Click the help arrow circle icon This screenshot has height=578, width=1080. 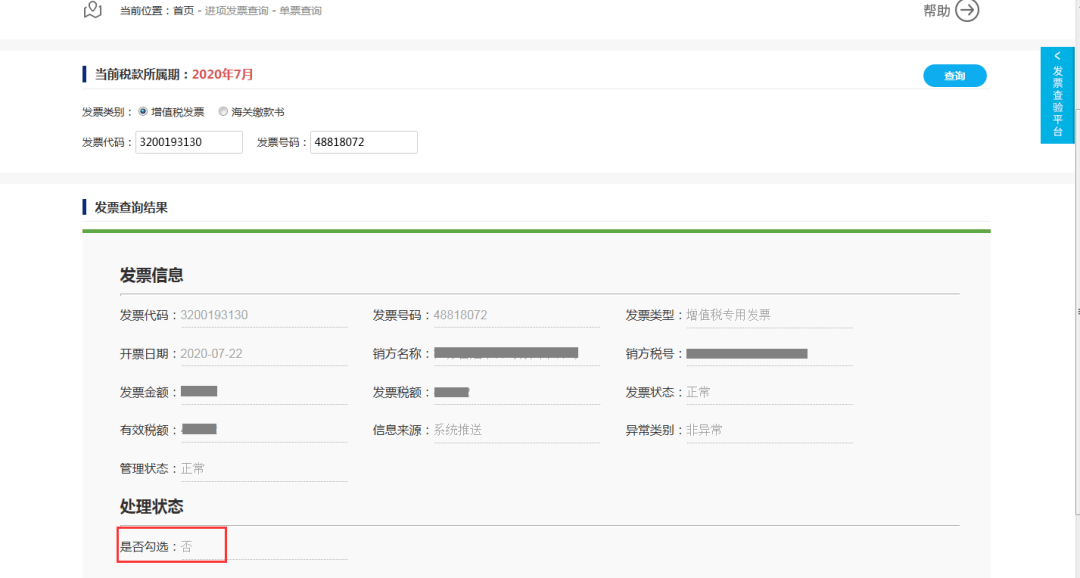tap(967, 10)
